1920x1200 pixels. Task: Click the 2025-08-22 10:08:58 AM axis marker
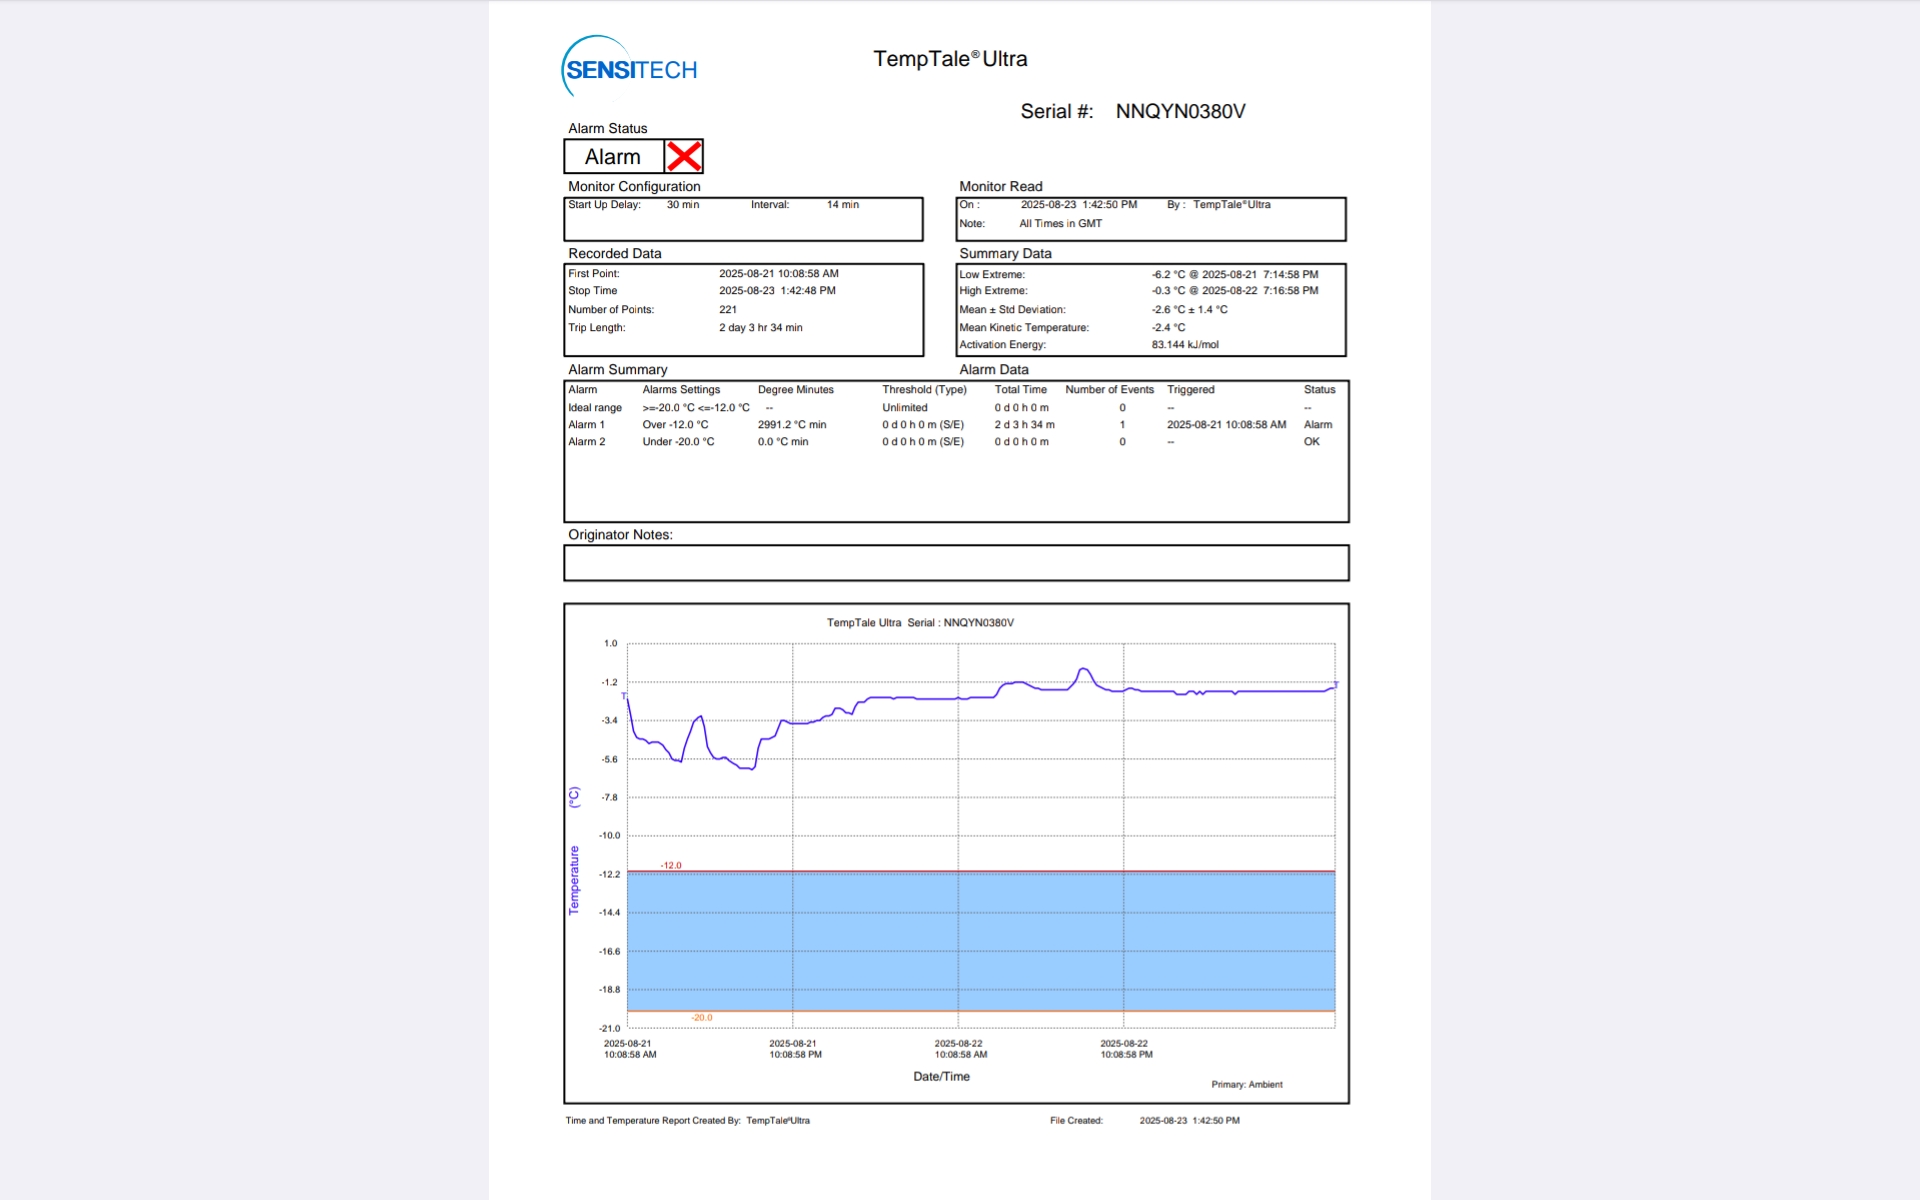coord(960,1049)
